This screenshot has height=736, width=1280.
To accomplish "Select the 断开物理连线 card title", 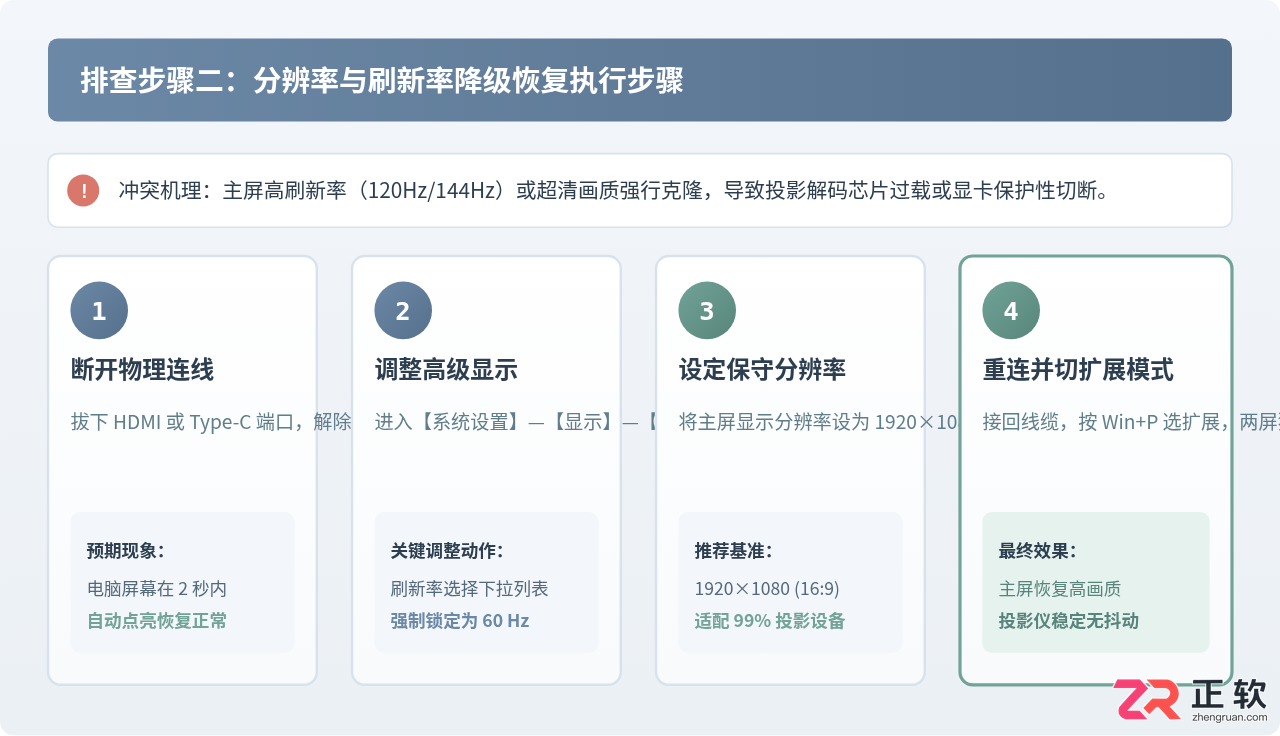I will click(x=142, y=370).
